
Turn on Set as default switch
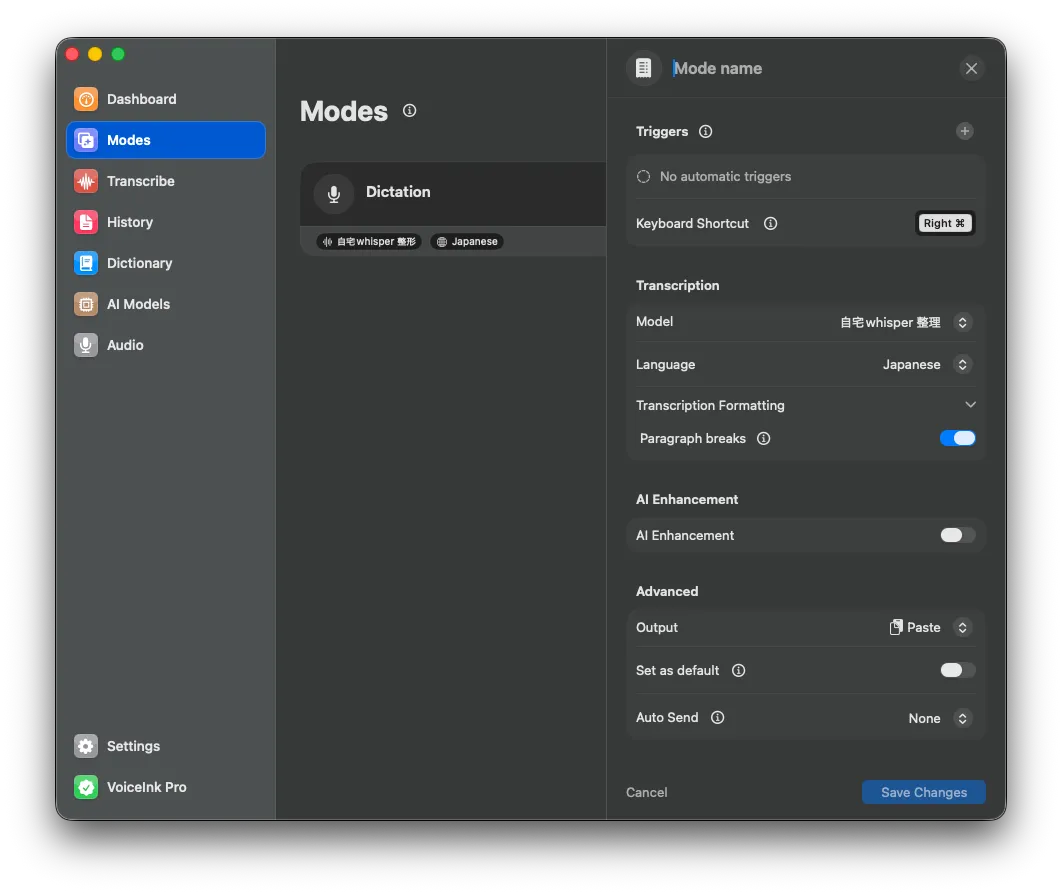tap(958, 670)
